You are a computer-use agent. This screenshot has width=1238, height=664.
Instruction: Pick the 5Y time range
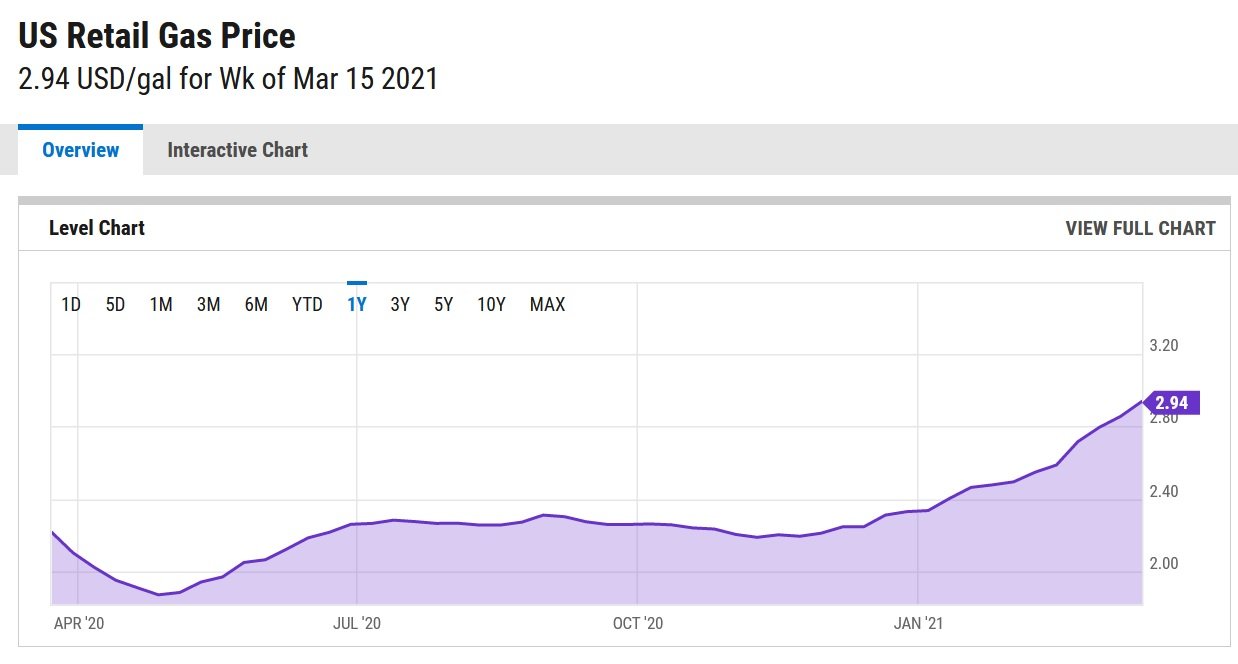[444, 305]
